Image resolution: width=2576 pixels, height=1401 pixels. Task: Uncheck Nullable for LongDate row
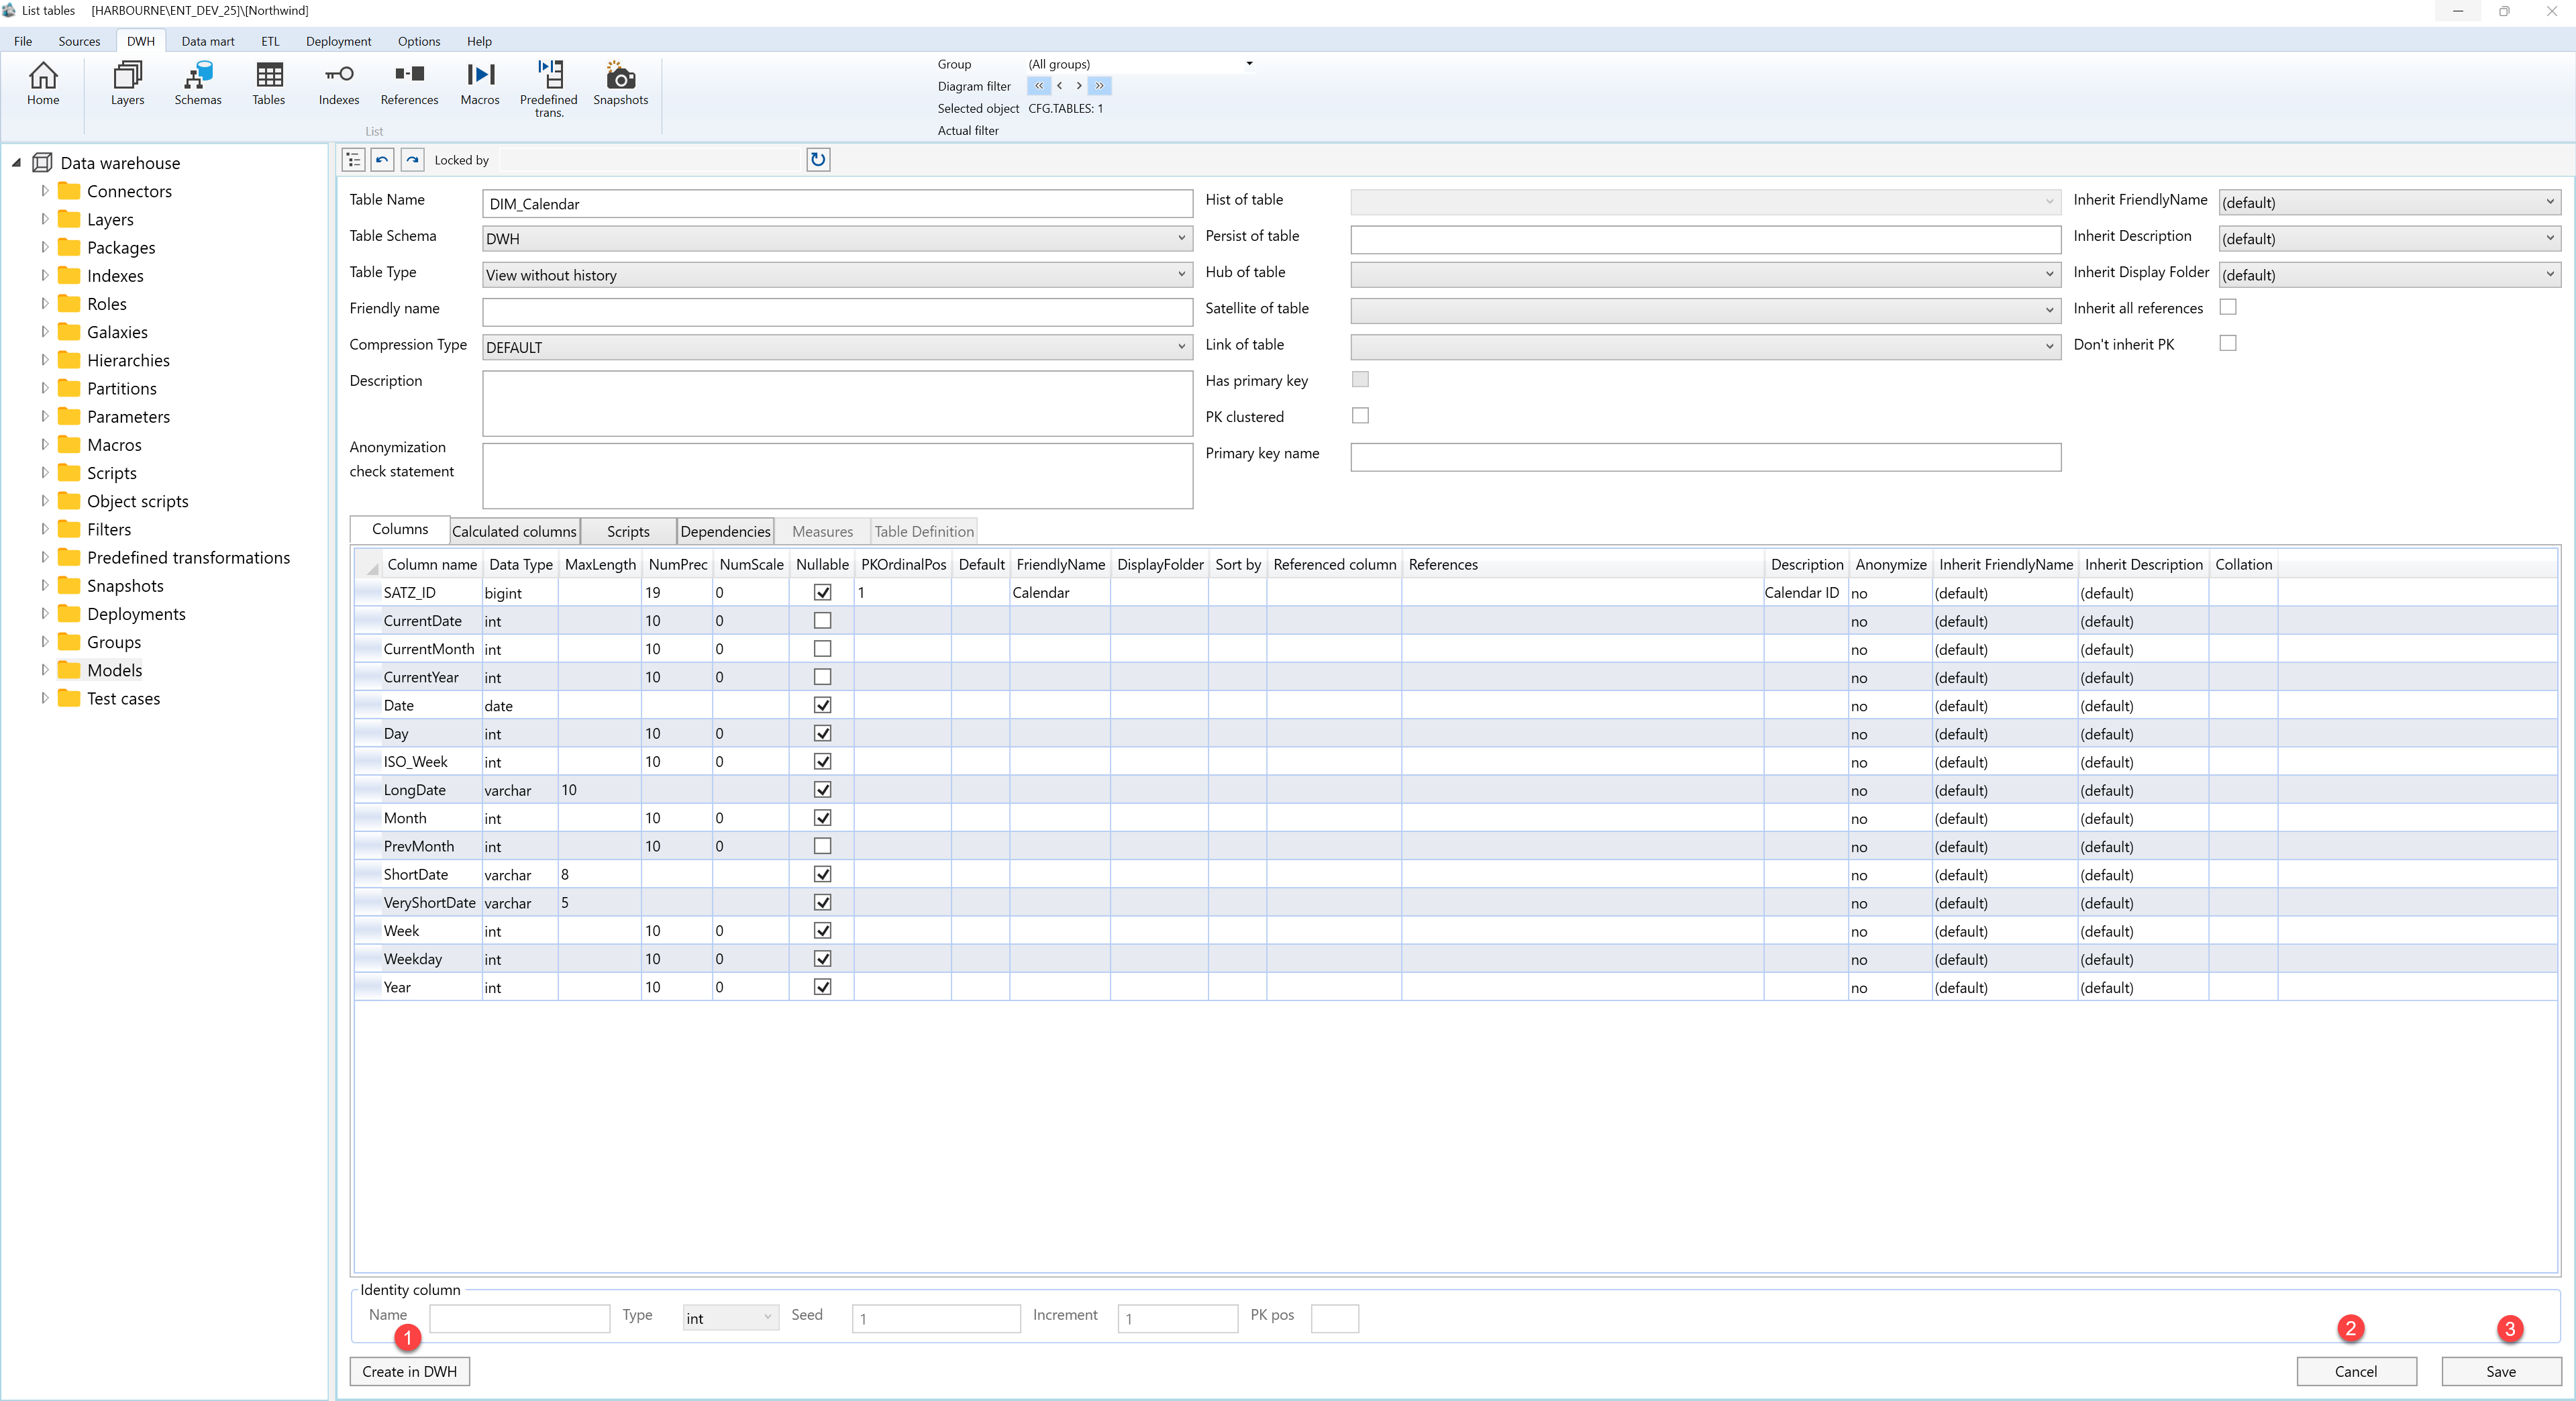coord(822,789)
